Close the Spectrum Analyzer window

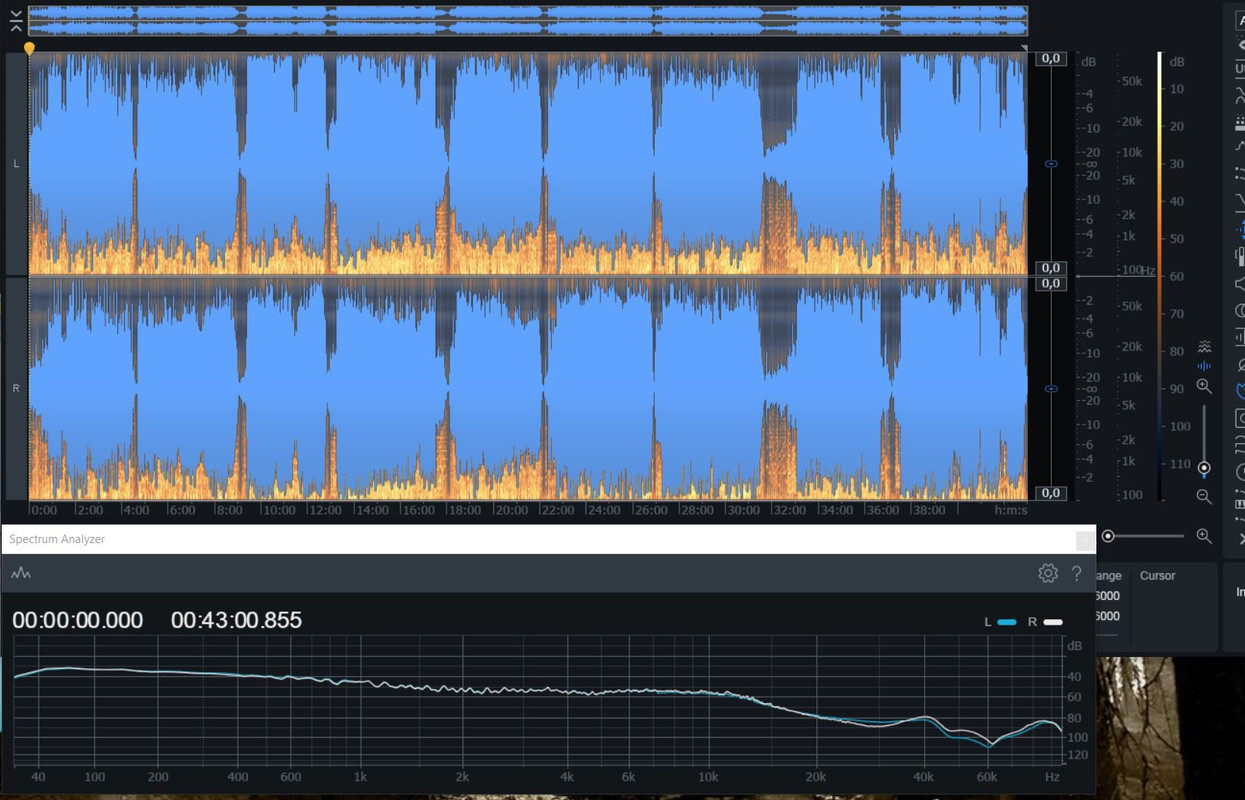(1085, 540)
